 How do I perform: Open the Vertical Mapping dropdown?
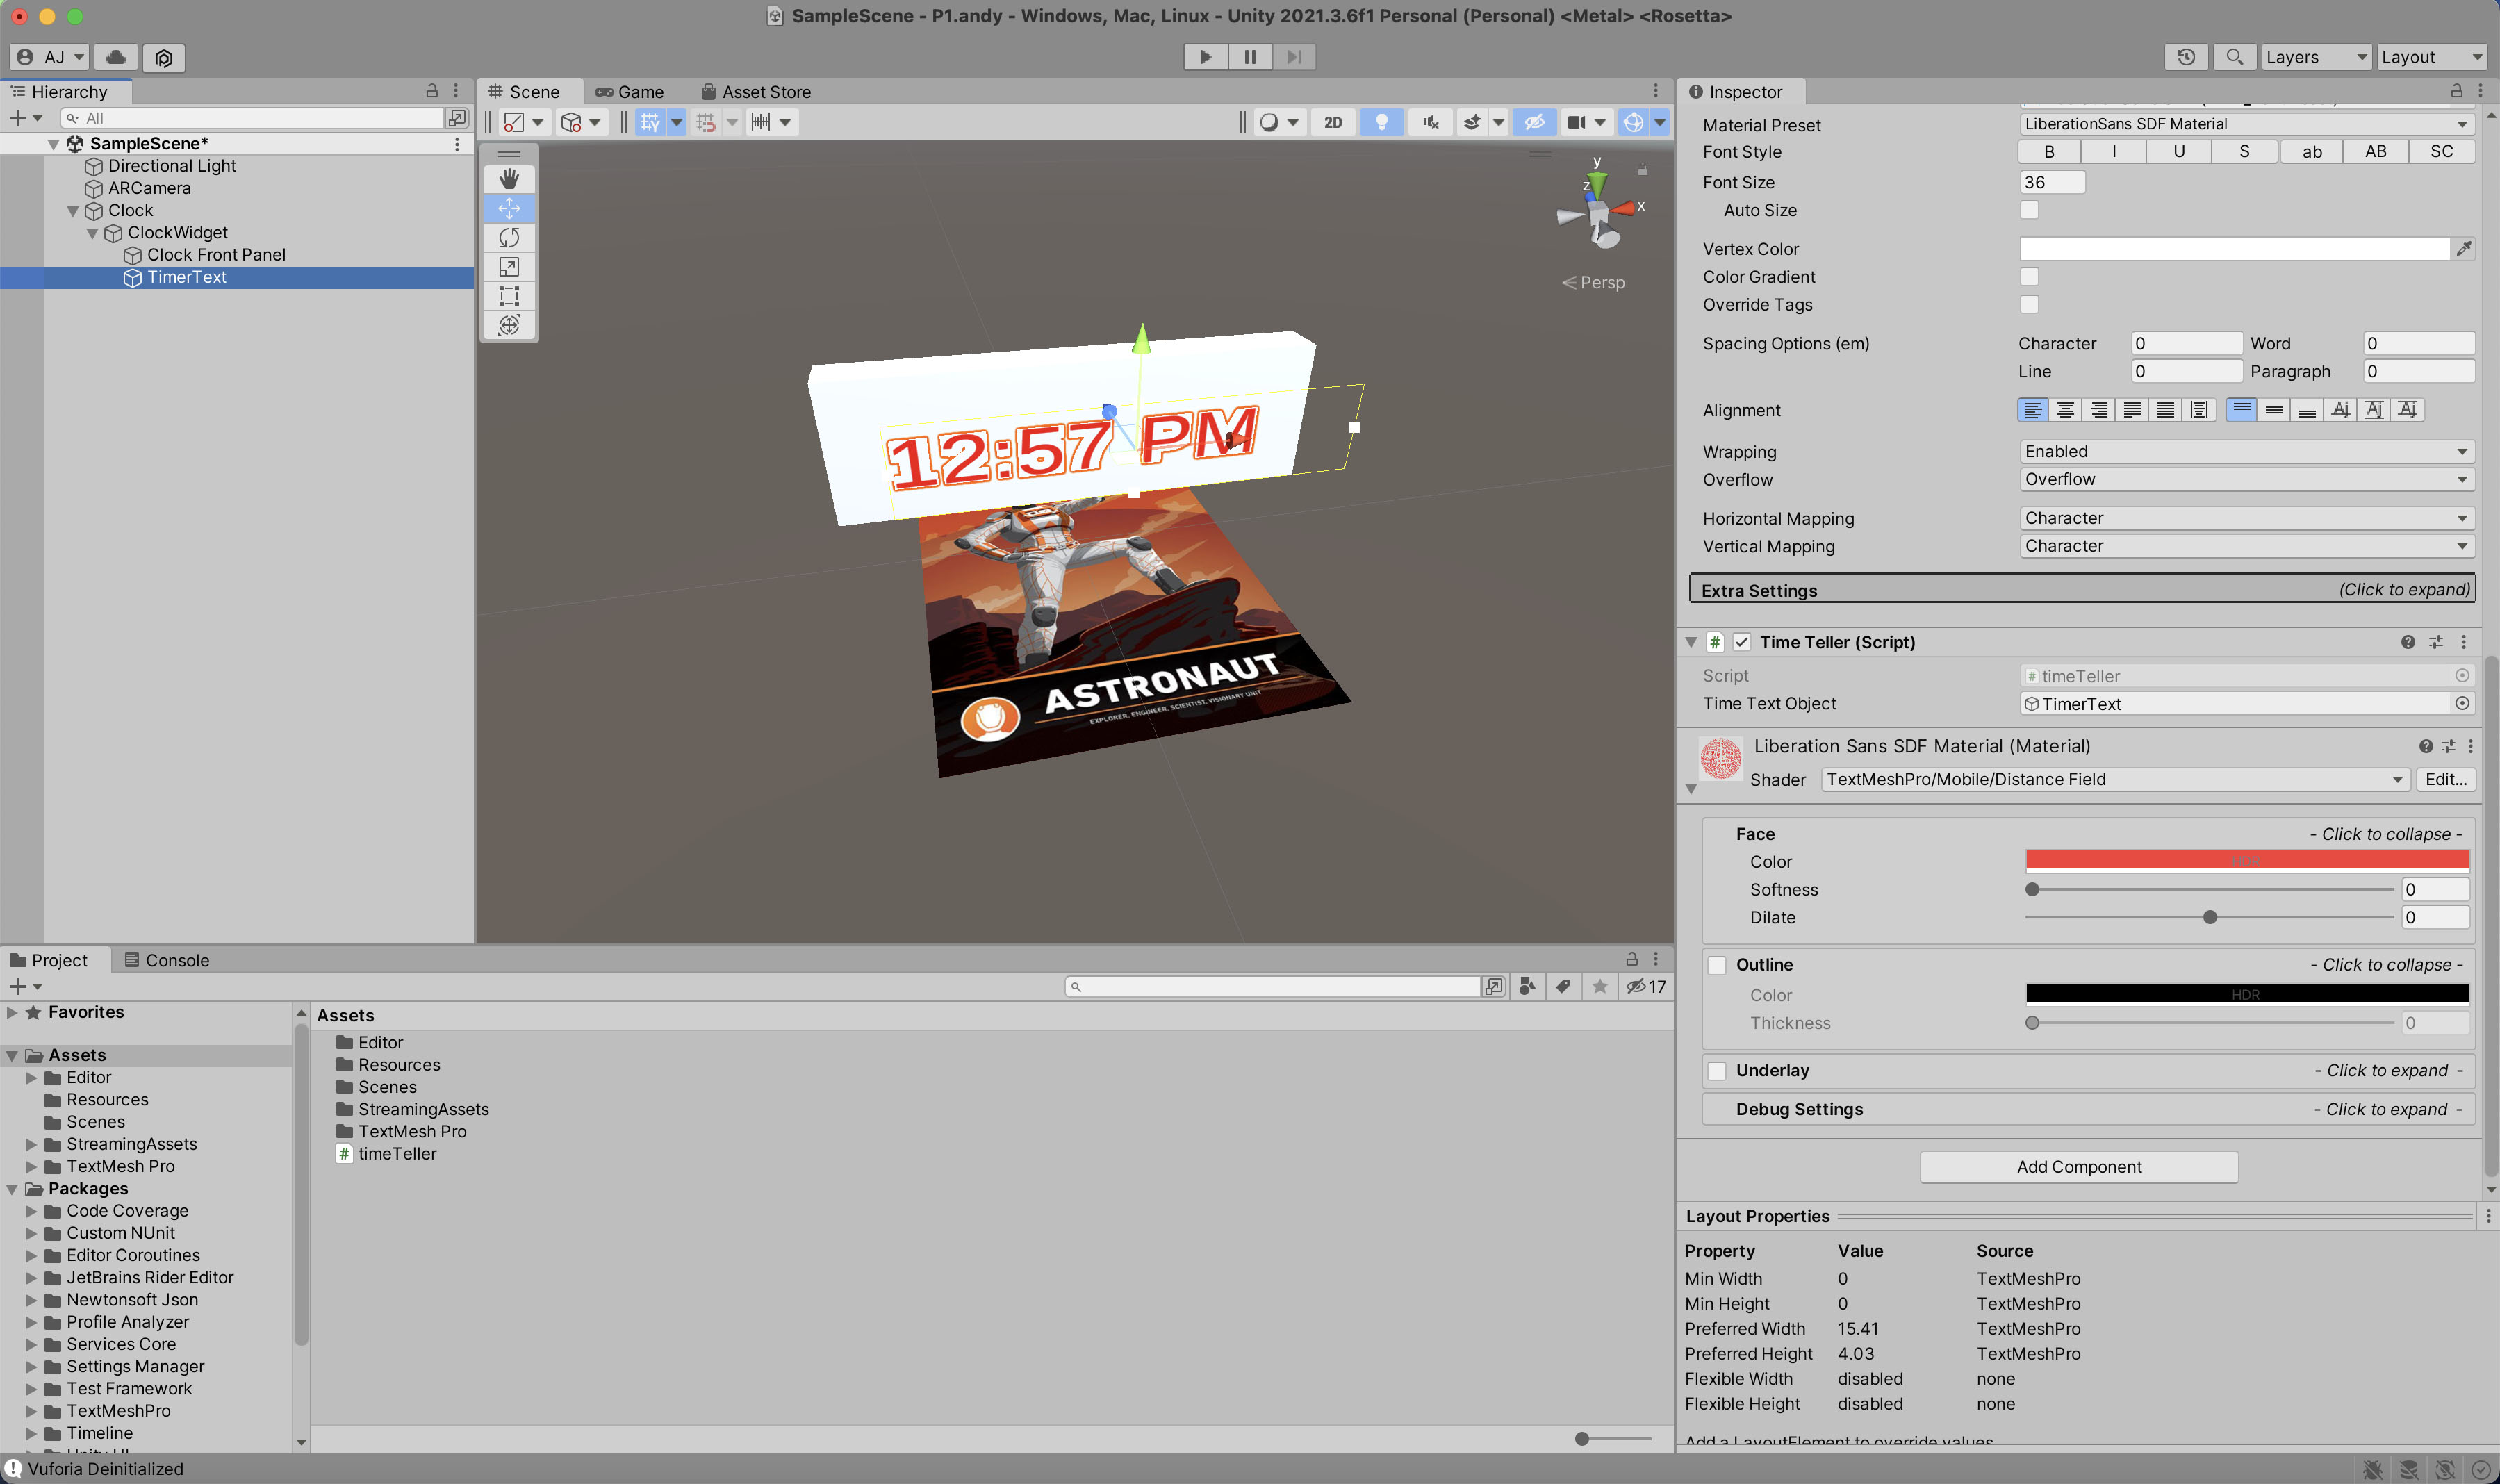click(2247, 546)
